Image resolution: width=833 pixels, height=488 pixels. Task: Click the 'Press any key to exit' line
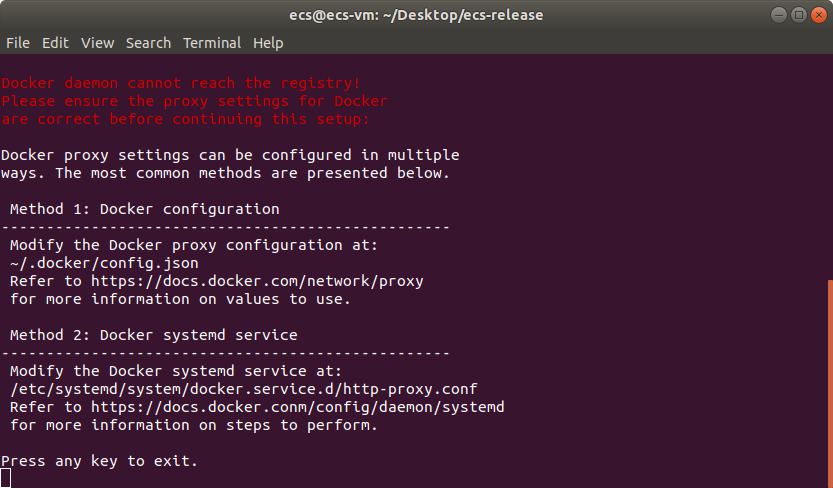pyautogui.click(x=99, y=461)
